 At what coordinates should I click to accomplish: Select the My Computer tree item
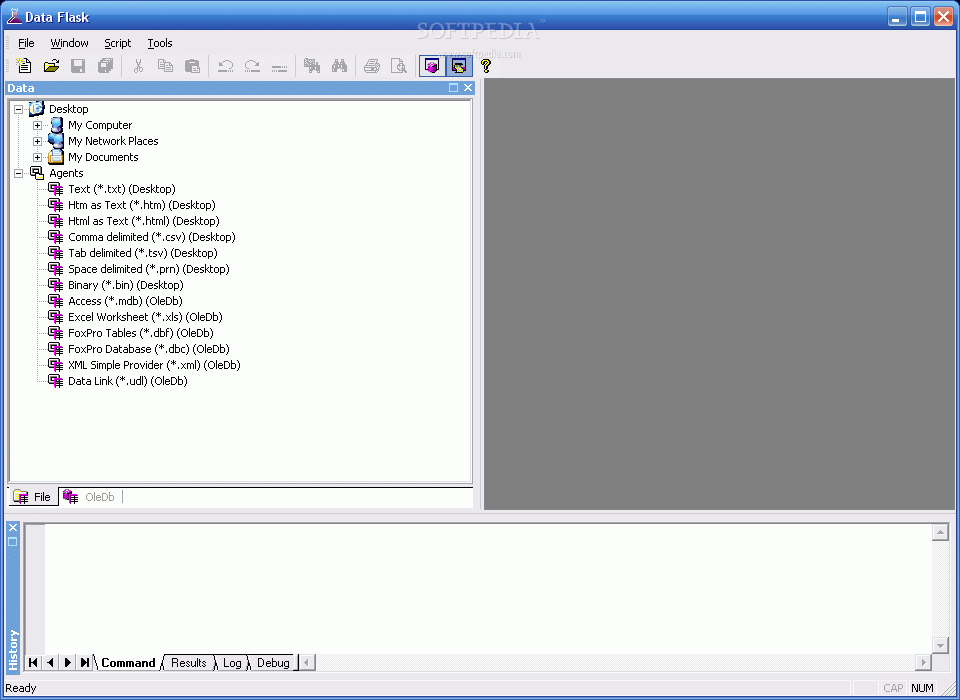100,125
